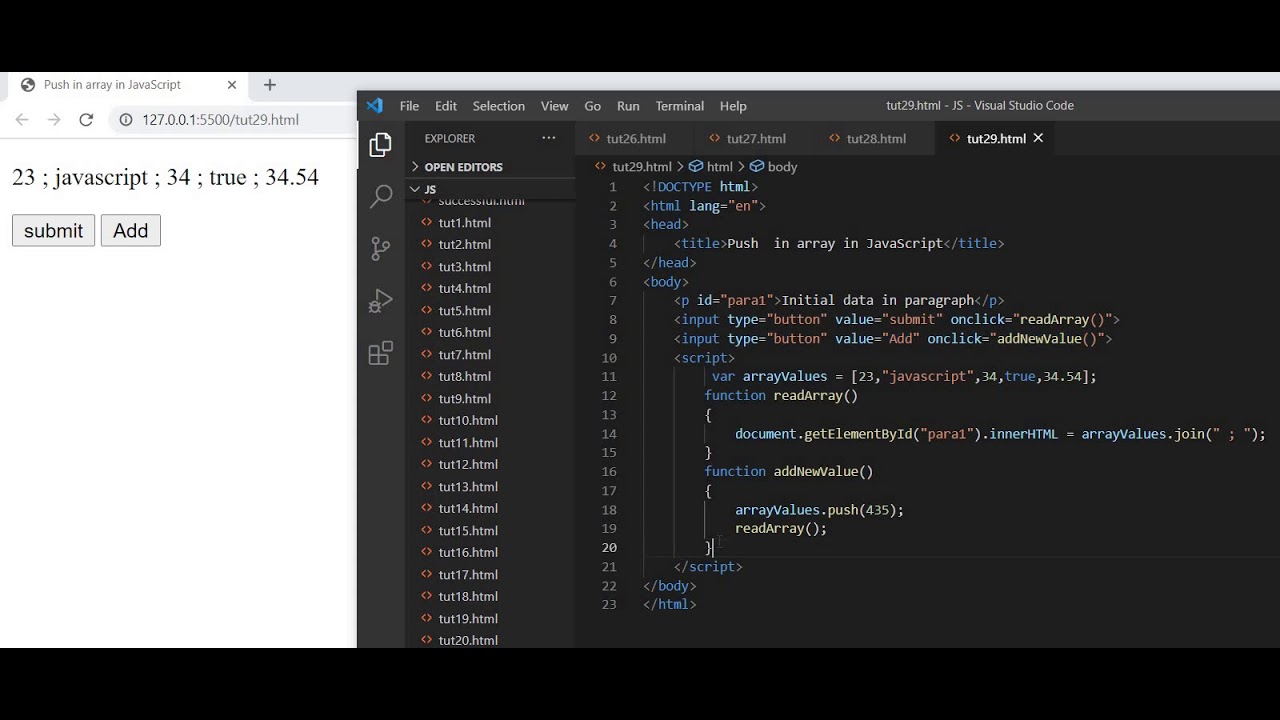
Task: Open tut4.html in the Explorer
Action: coord(464,288)
